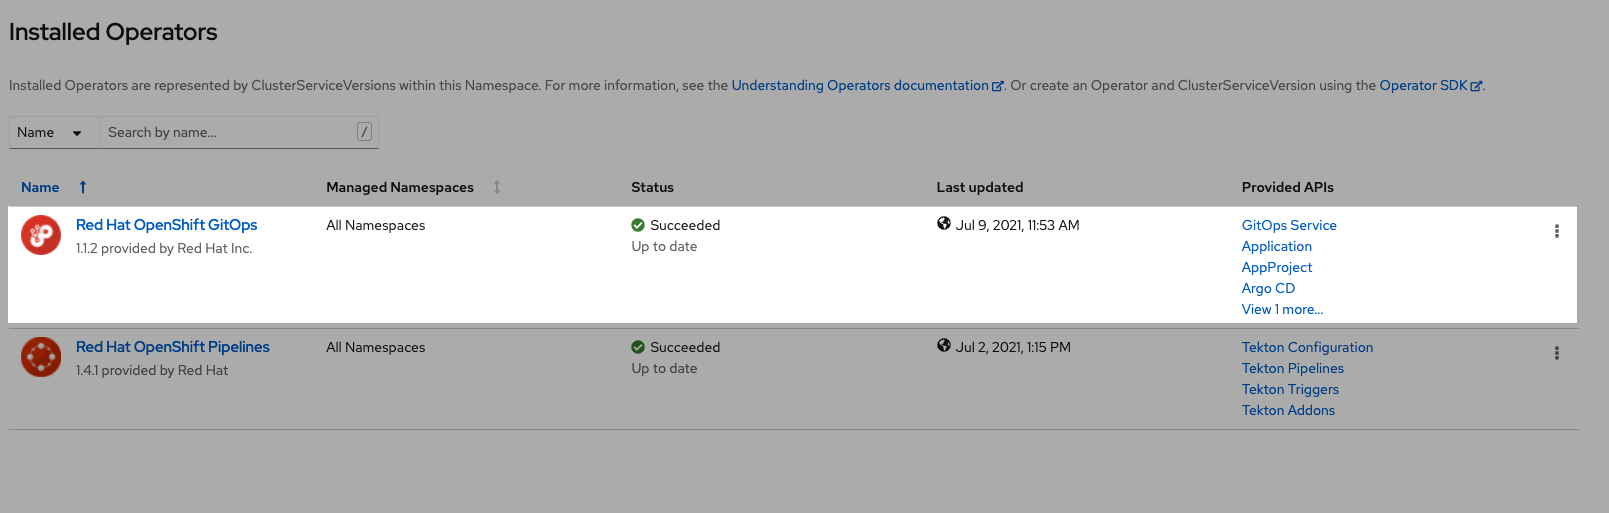Open the Argo CD provided API
The height and width of the screenshot is (513, 1609).
pyautogui.click(x=1268, y=288)
